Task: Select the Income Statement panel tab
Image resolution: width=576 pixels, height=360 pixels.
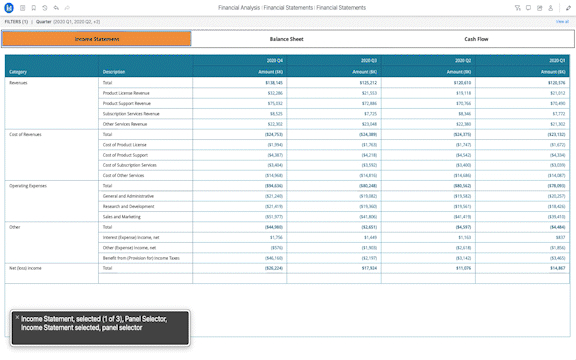Action: point(97,39)
